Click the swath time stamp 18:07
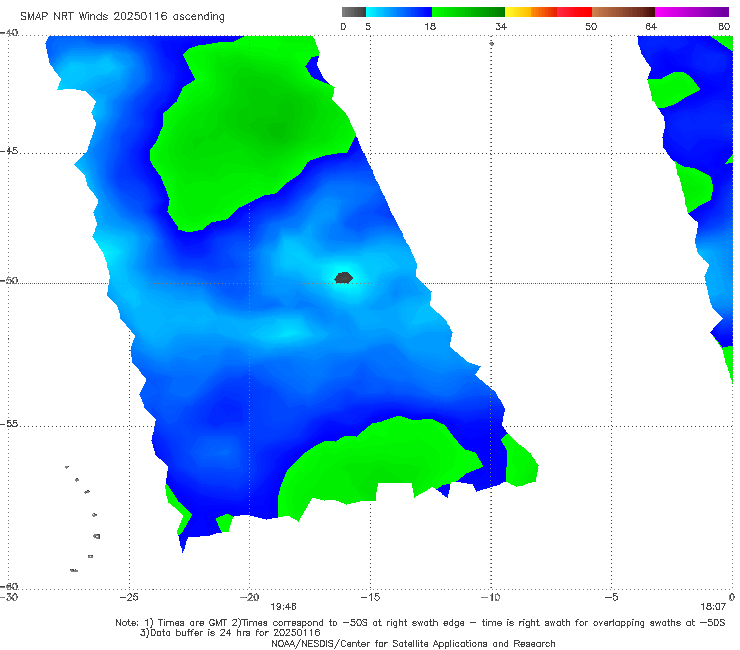 click(713, 607)
